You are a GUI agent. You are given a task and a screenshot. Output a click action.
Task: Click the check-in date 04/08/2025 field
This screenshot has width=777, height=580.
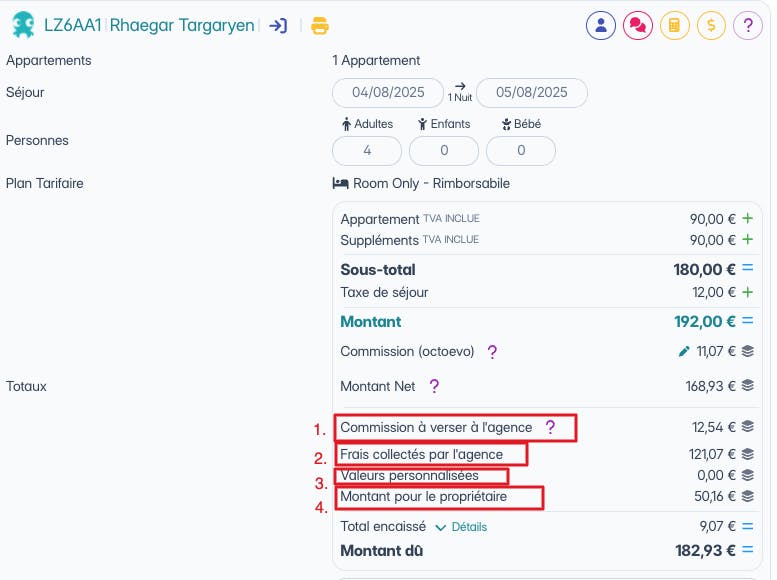click(x=388, y=92)
